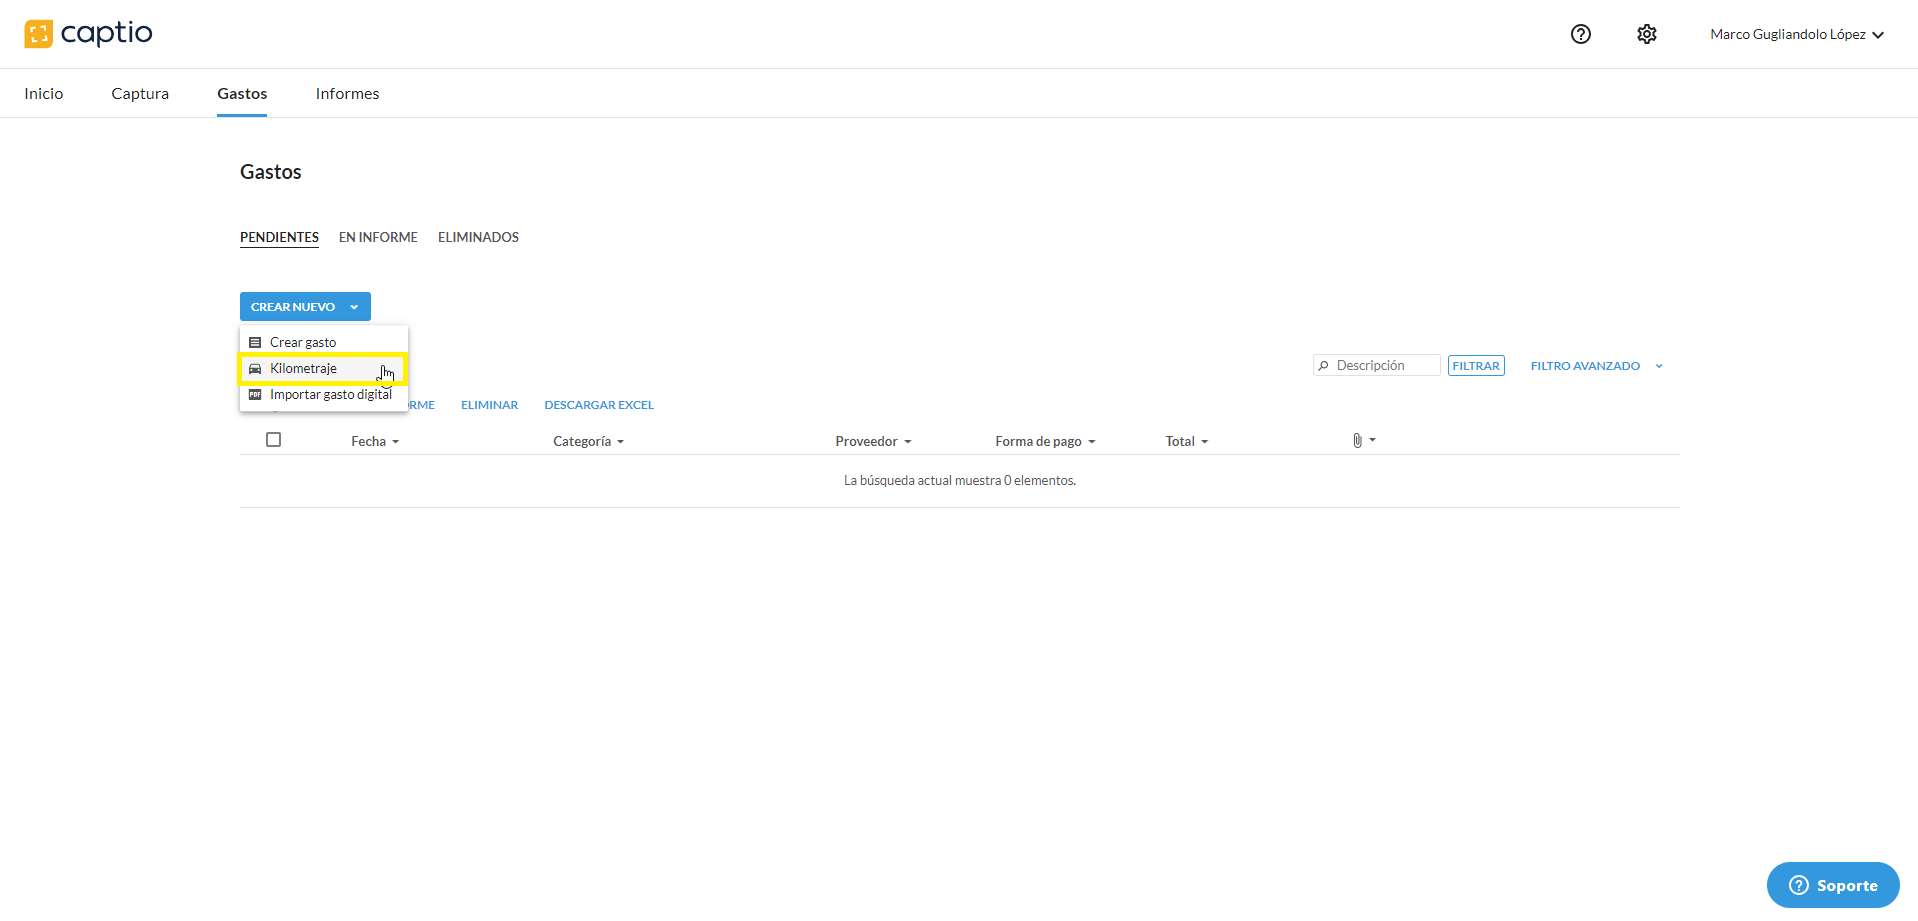The image size is (1918, 921).
Task: View the ELIMINADOS tab
Action: [478, 237]
